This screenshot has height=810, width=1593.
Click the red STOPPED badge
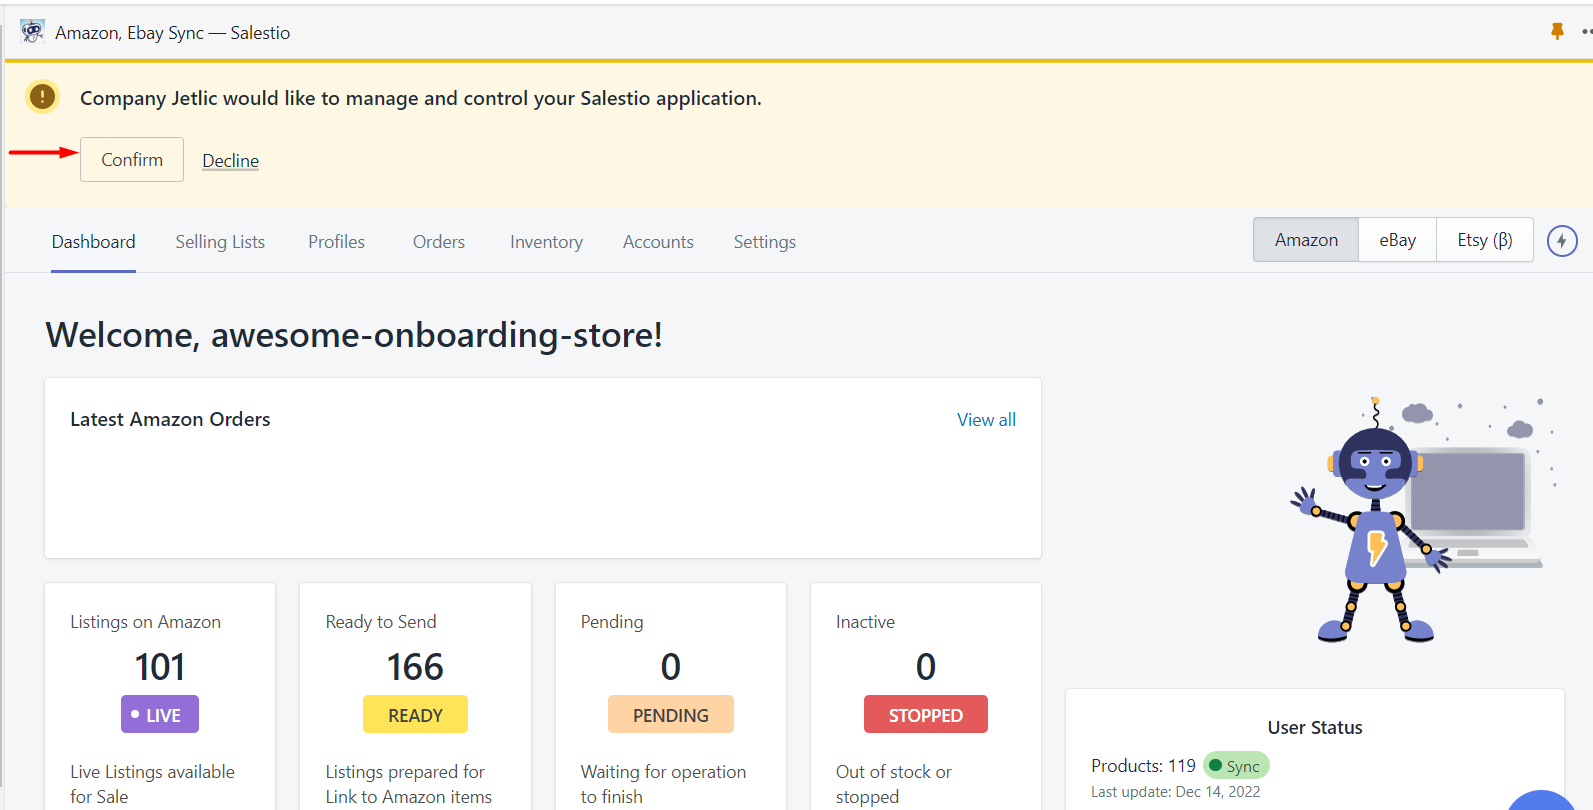926,715
